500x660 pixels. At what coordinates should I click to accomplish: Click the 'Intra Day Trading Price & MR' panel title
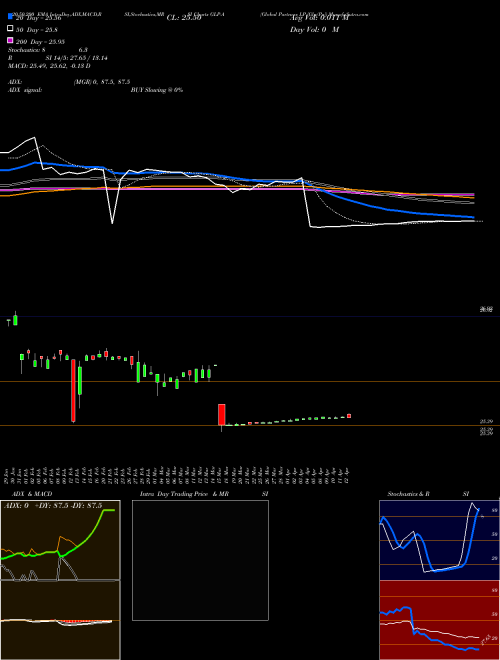click(184, 494)
